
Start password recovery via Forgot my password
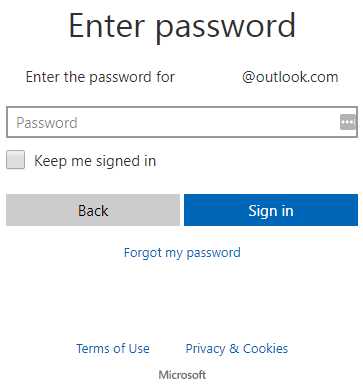[182, 253]
